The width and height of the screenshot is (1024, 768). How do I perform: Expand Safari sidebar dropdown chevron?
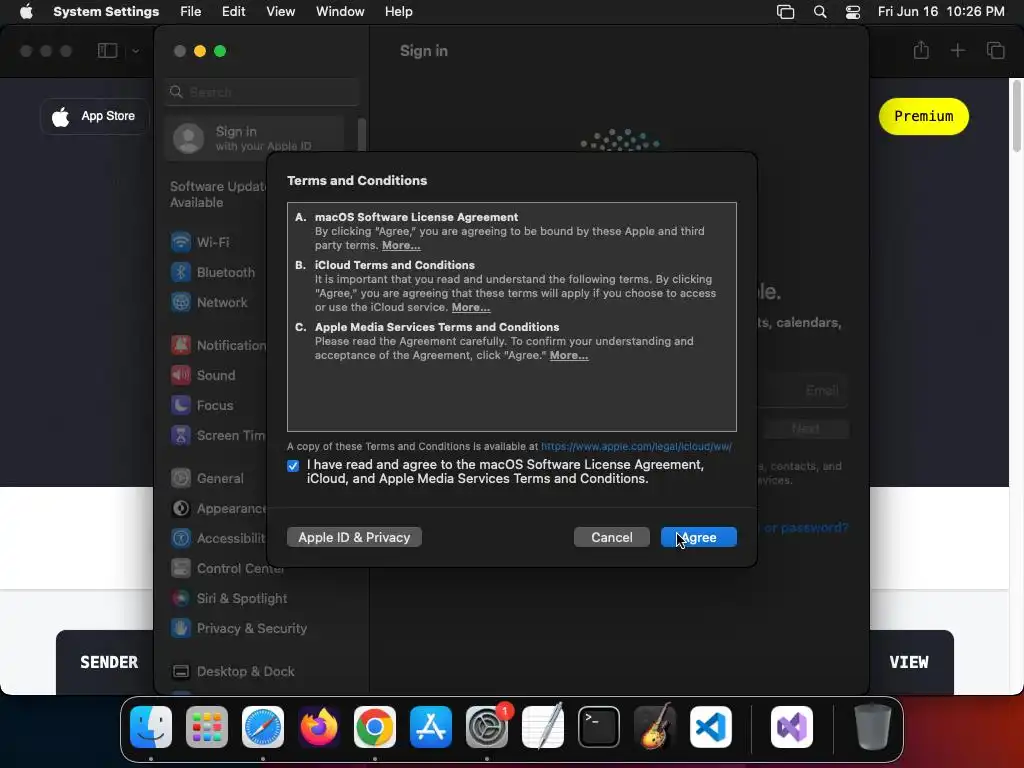135,51
